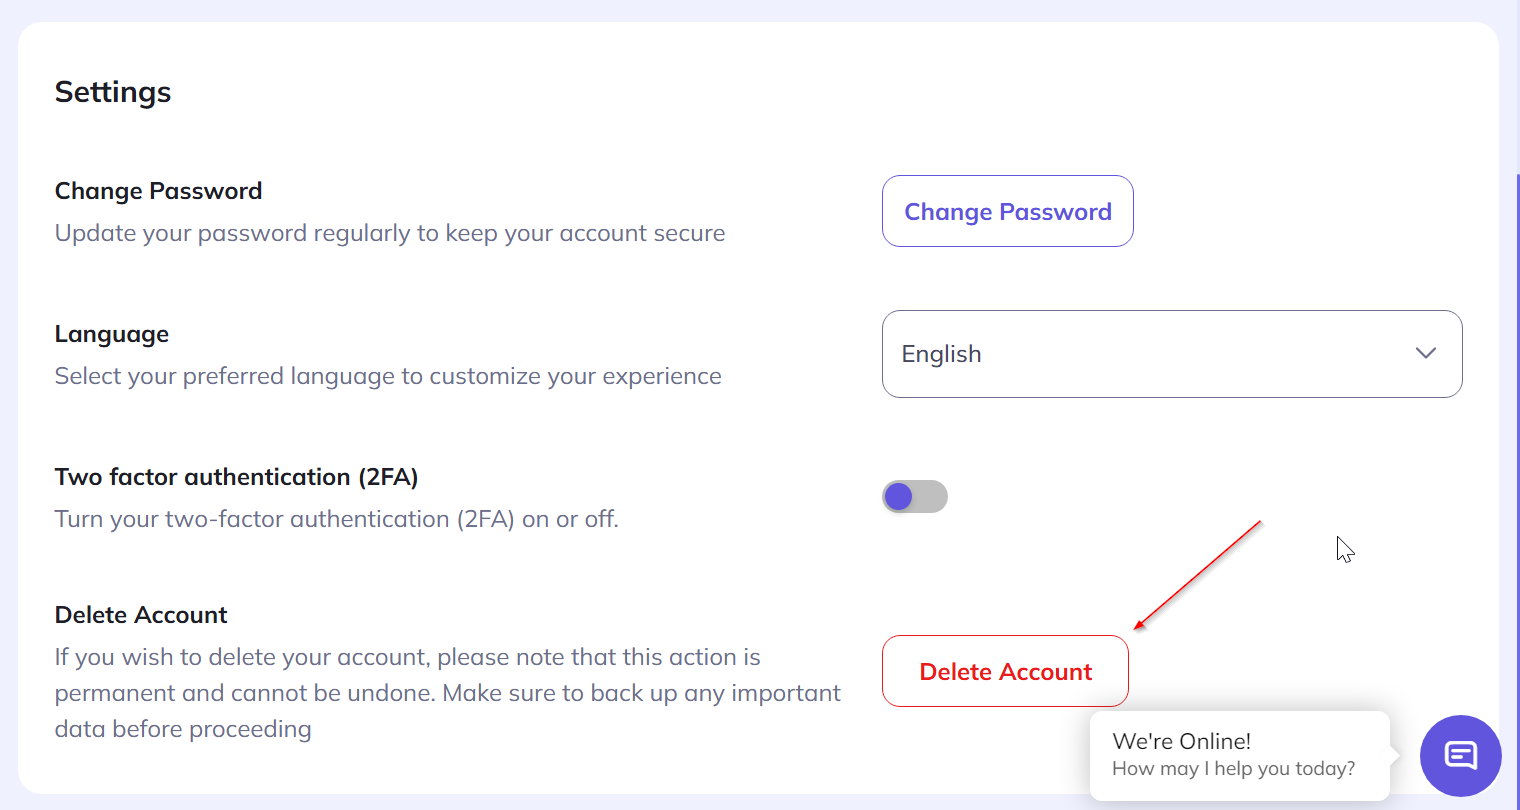Screen dimensions: 1520x810
Task: Click the Two factor authentication heading
Action: click(237, 476)
